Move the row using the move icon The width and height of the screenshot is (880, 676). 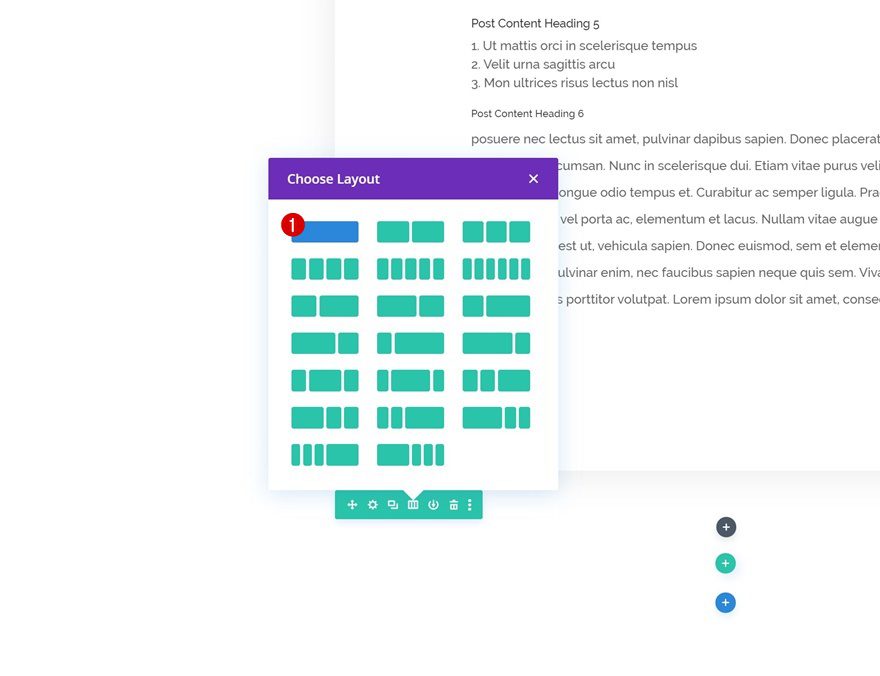click(352, 505)
